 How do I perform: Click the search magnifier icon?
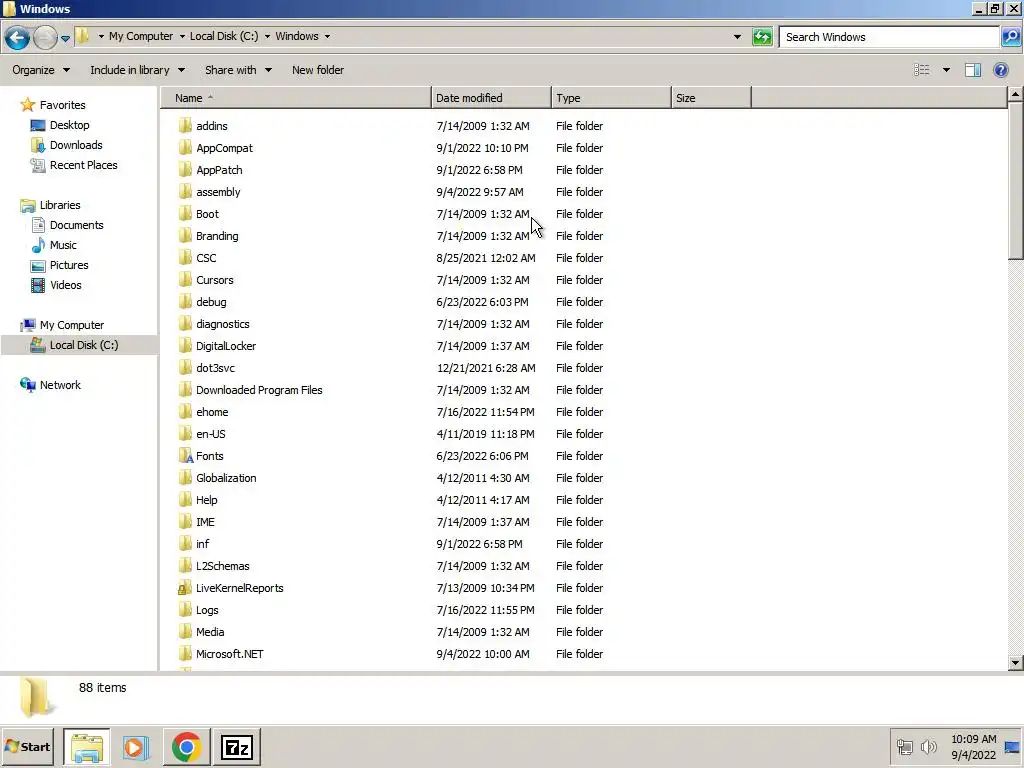pyautogui.click(x=1011, y=37)
